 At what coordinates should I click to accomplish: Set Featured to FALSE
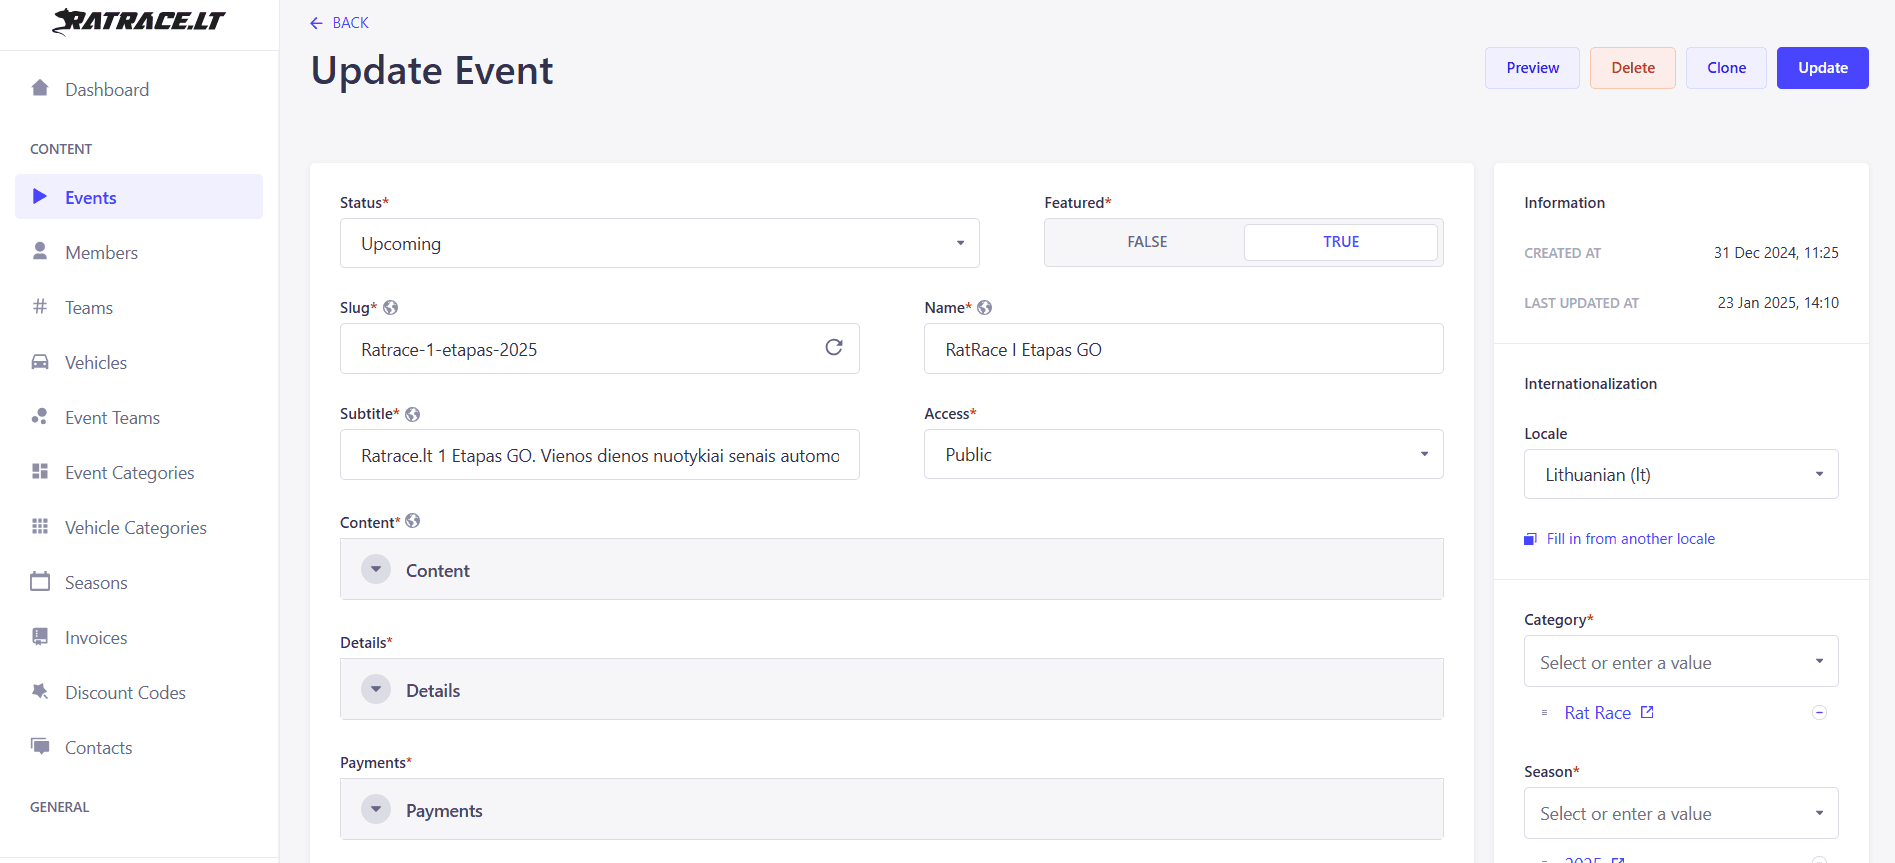[1147, 242]
